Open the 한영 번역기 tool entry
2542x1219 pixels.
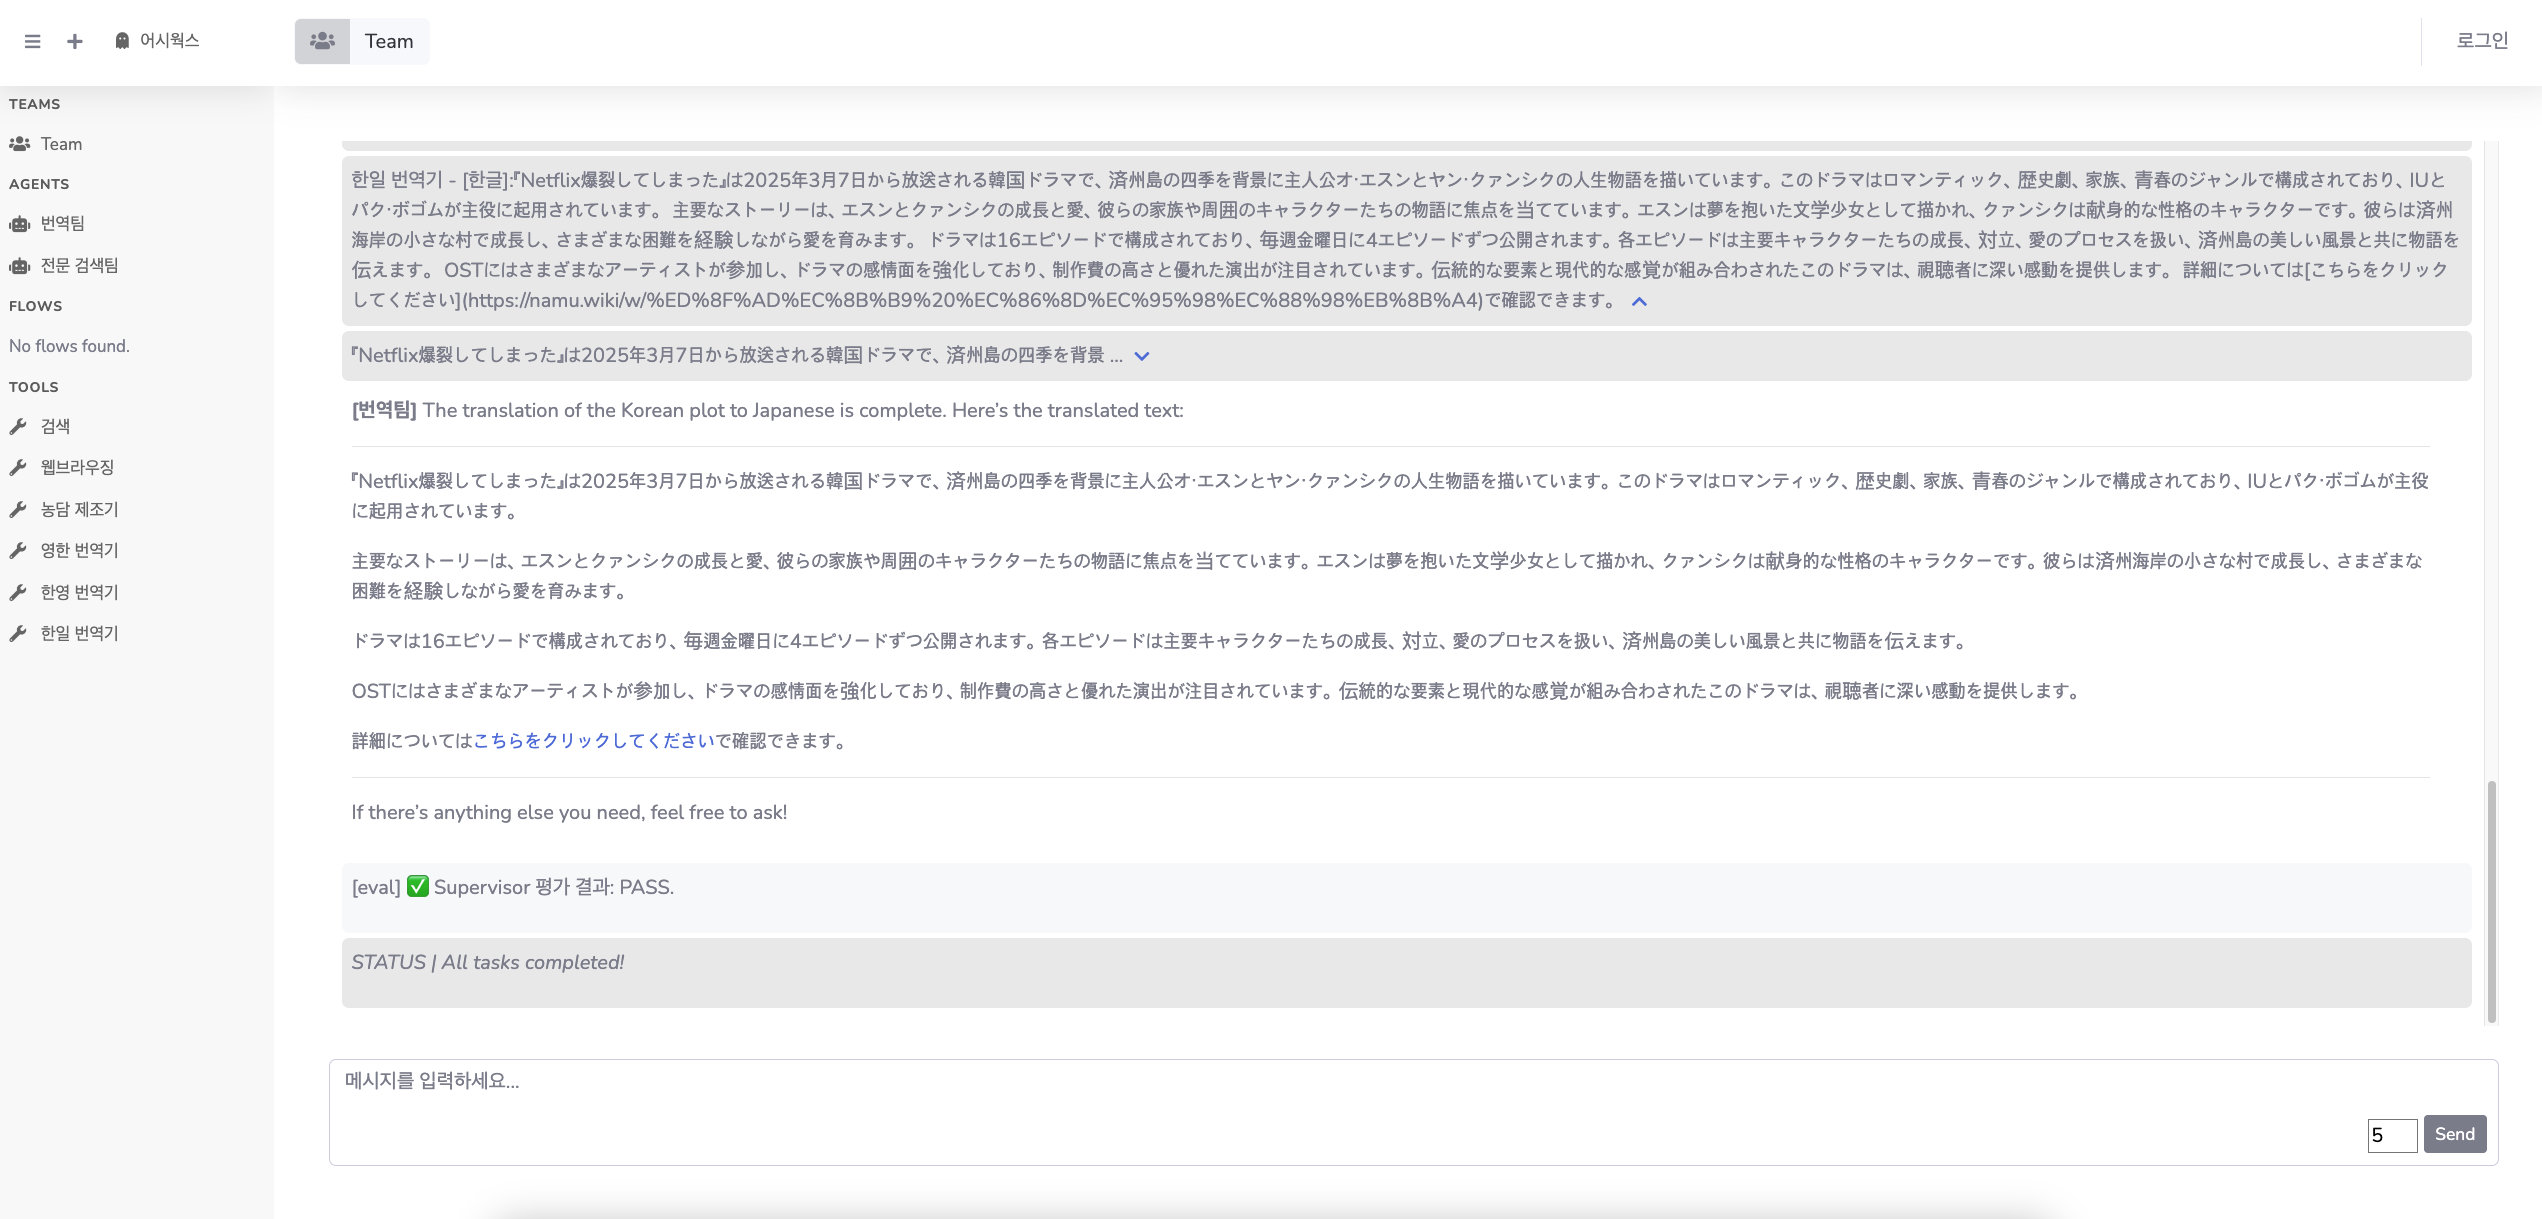[x=79, y=592]
